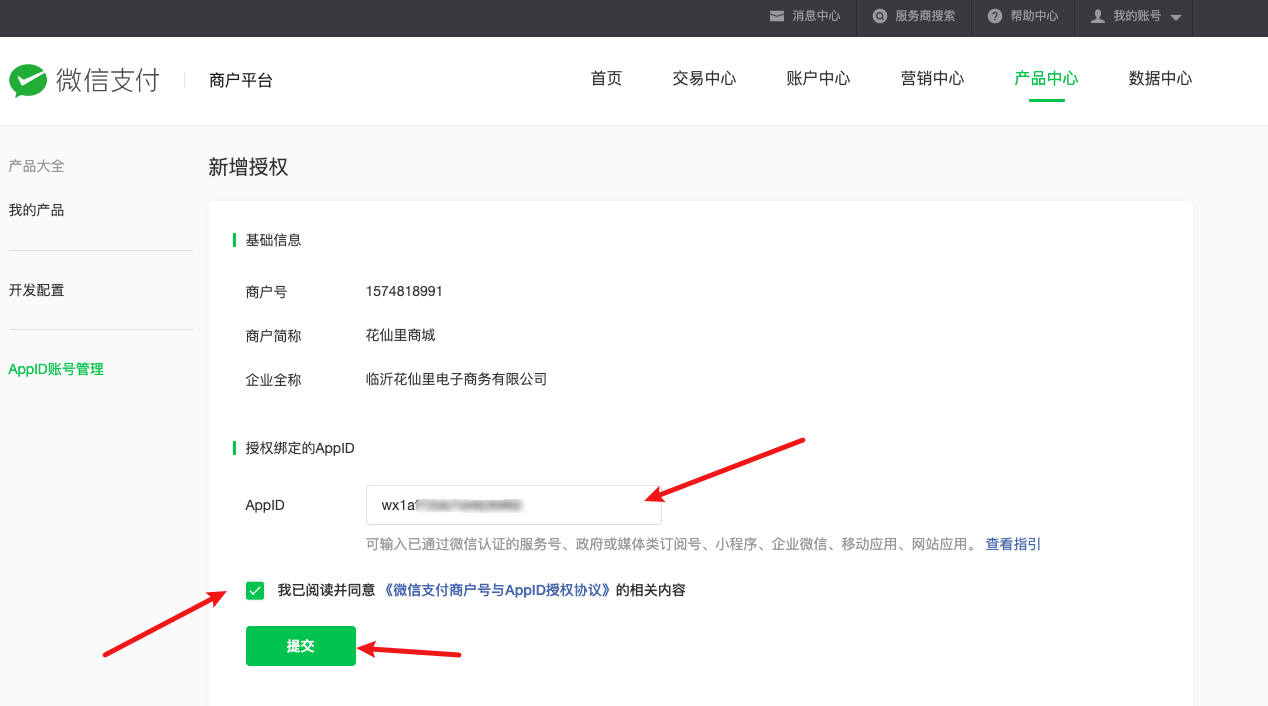The width and height of the screenshot is (1268, 706).
Task: Click the 基础信息 section heading
Action: point(273,240)
